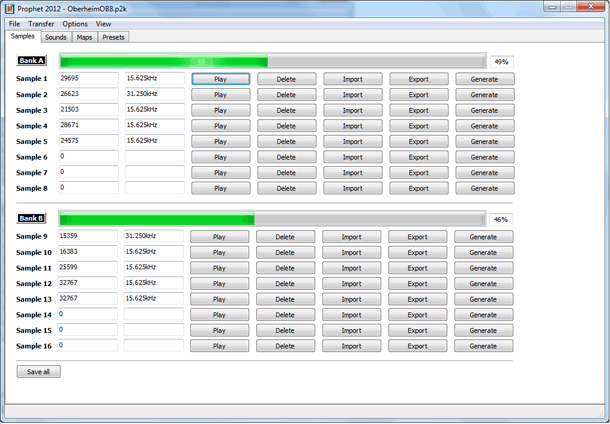Click Sample 12 length field showing 32767
The height and width of the screenshot is (424, 610).
point(88,283)
